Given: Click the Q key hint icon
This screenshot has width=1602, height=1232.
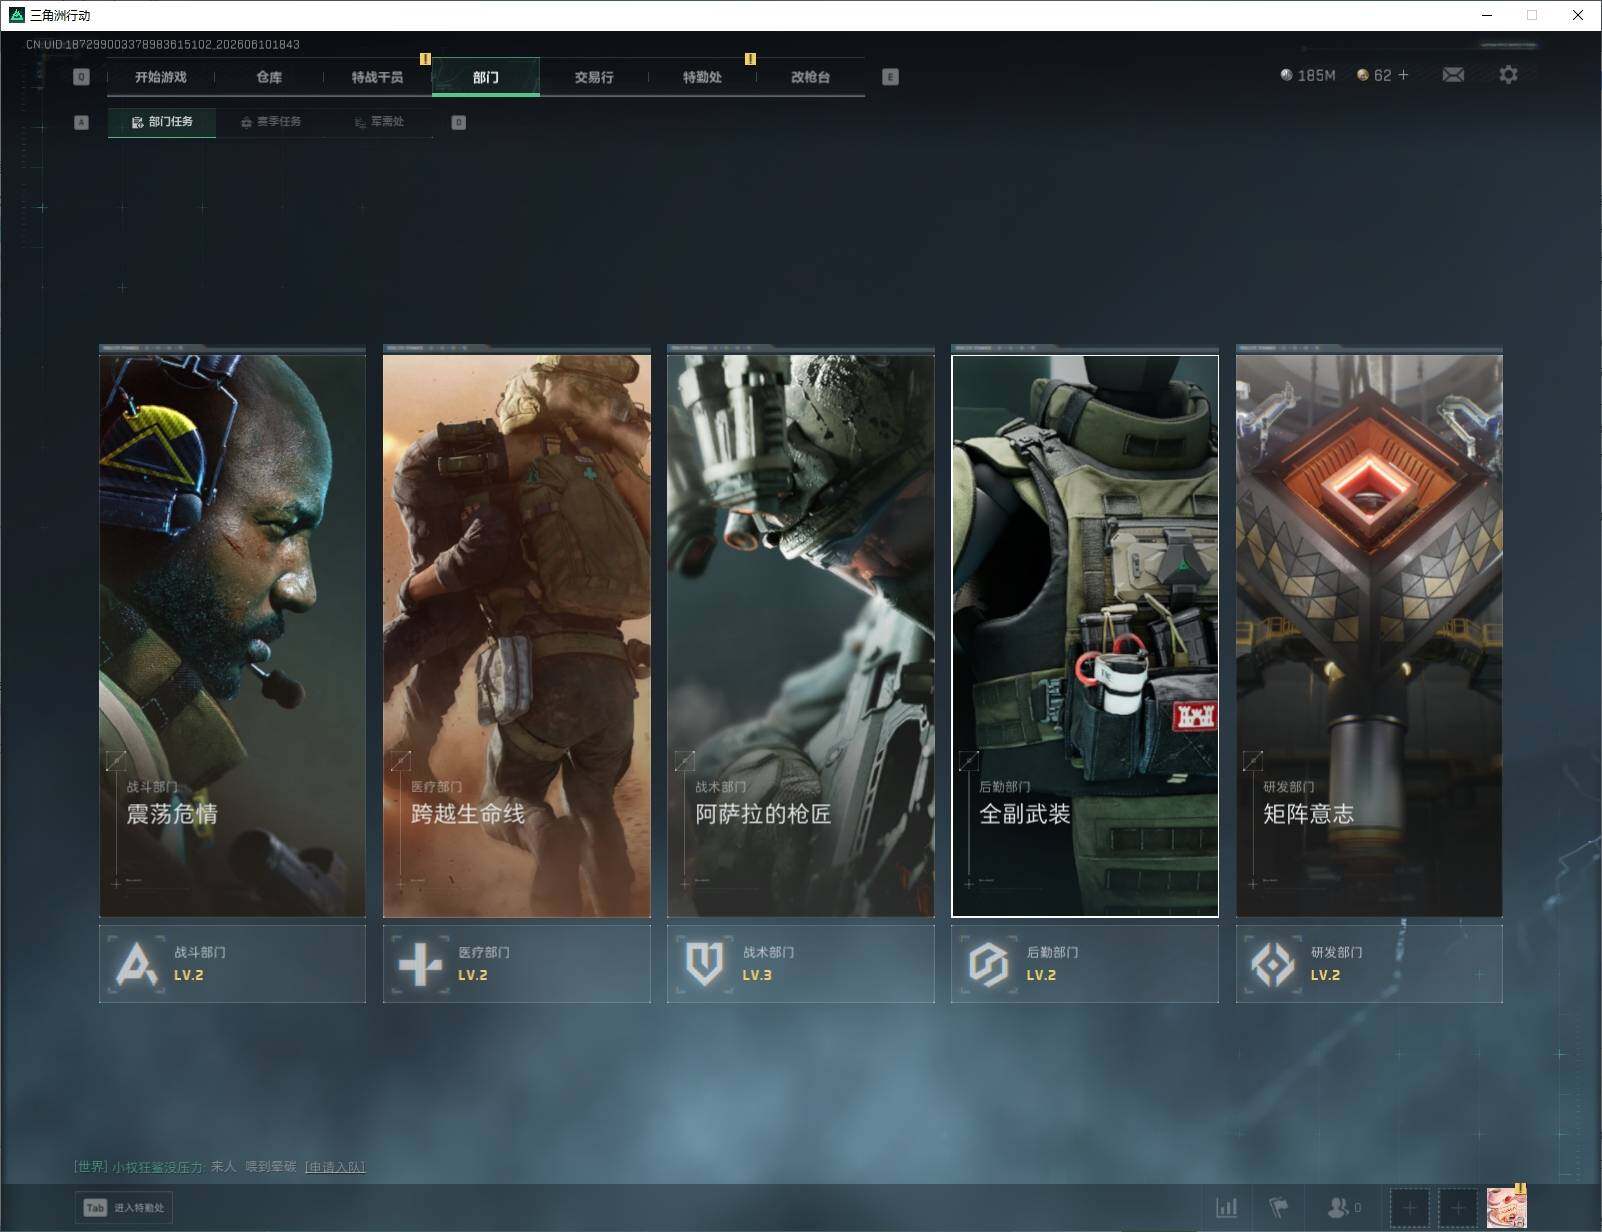Looking at the screenshot, I should point(82,77).
